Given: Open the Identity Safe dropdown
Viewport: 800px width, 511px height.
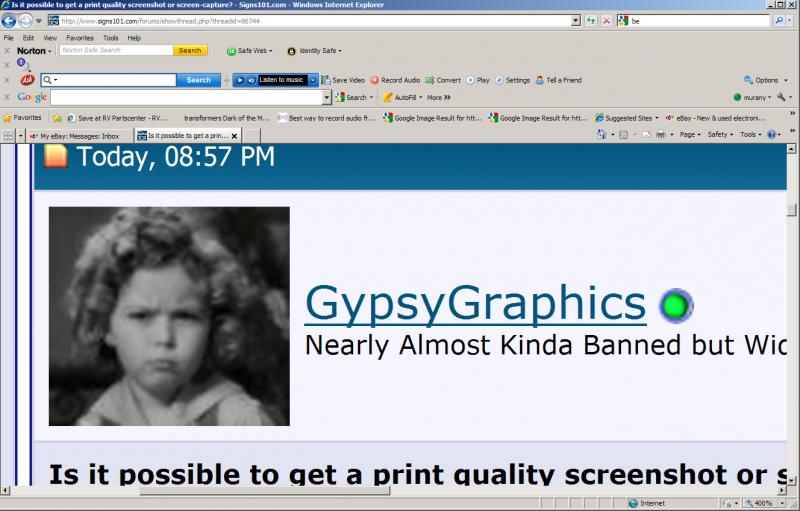Looking at the screenshot, I should (314, 51).
